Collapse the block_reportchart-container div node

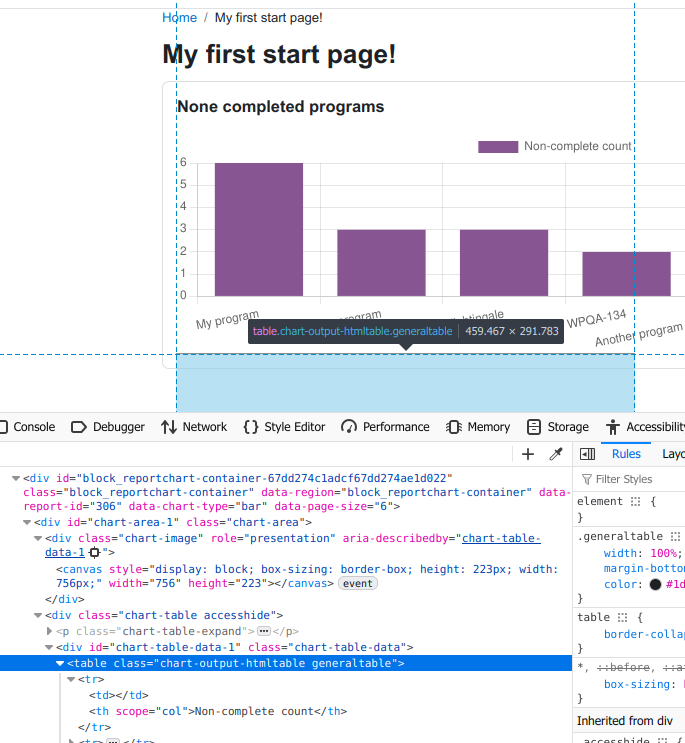point(16,479)
